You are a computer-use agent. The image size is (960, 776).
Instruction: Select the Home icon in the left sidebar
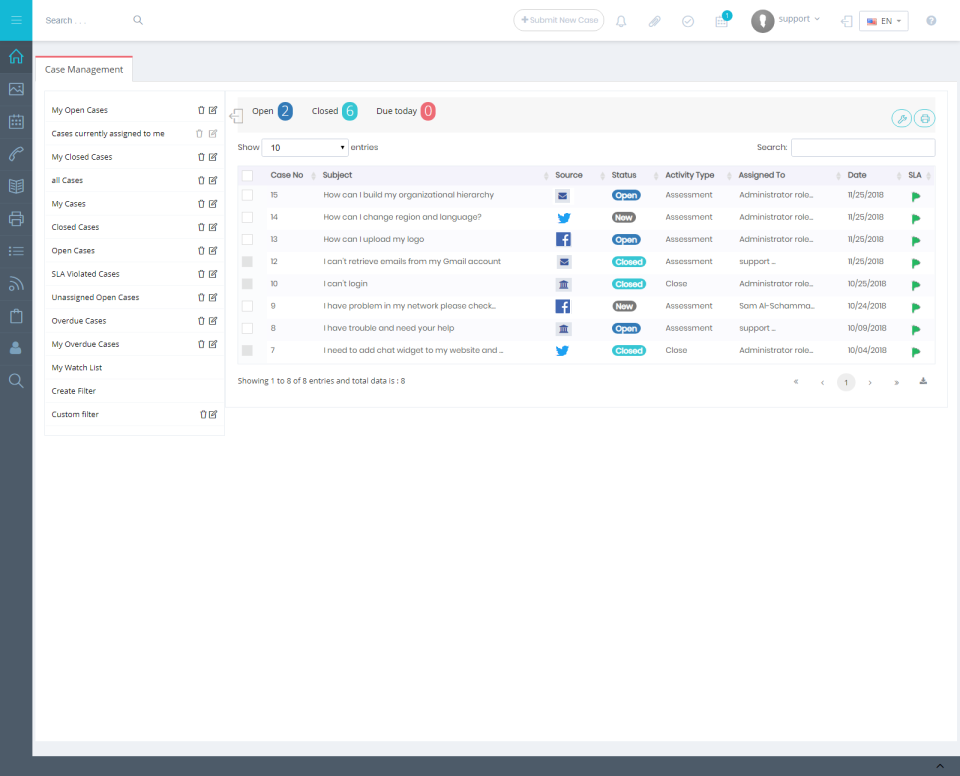tap(15, 57)
